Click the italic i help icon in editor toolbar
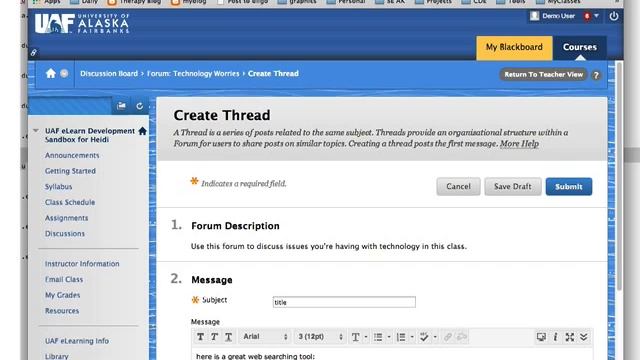The height and width of the screenshot is (360, 640). coord(555,337)
